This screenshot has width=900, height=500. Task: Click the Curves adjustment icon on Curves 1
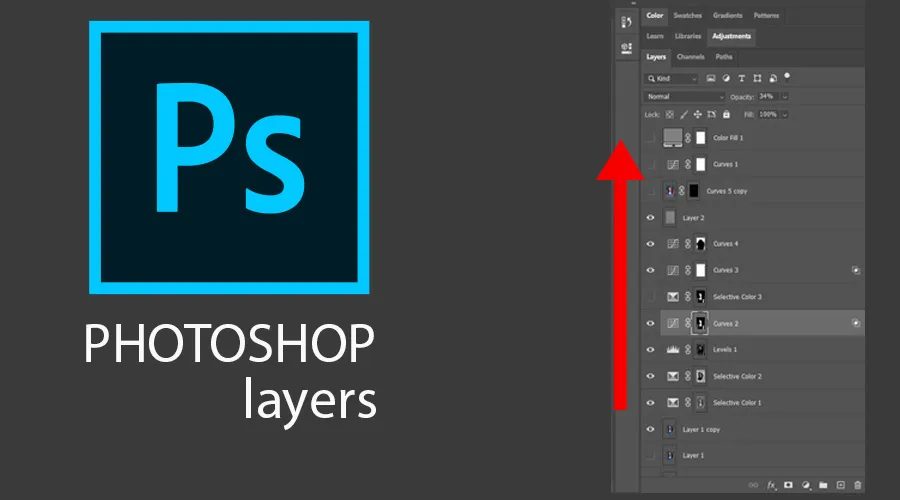[x=673, y=165]
